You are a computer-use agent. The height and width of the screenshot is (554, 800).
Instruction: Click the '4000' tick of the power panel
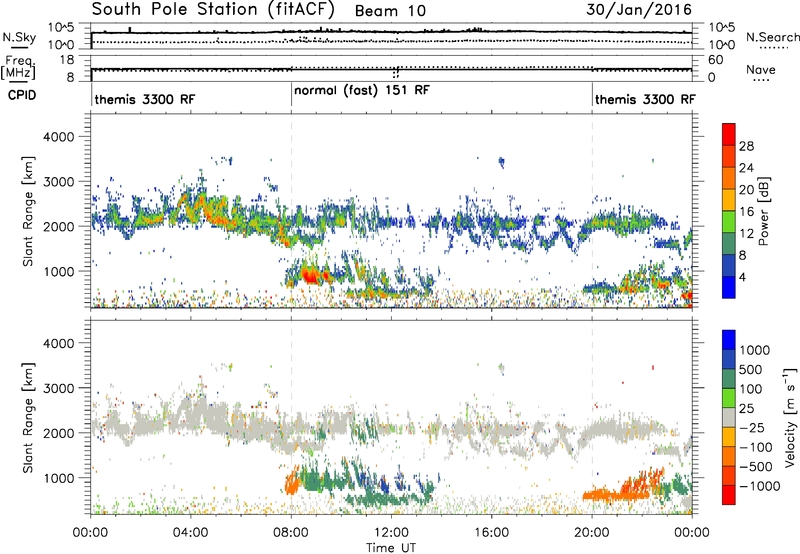coord(58,137)
